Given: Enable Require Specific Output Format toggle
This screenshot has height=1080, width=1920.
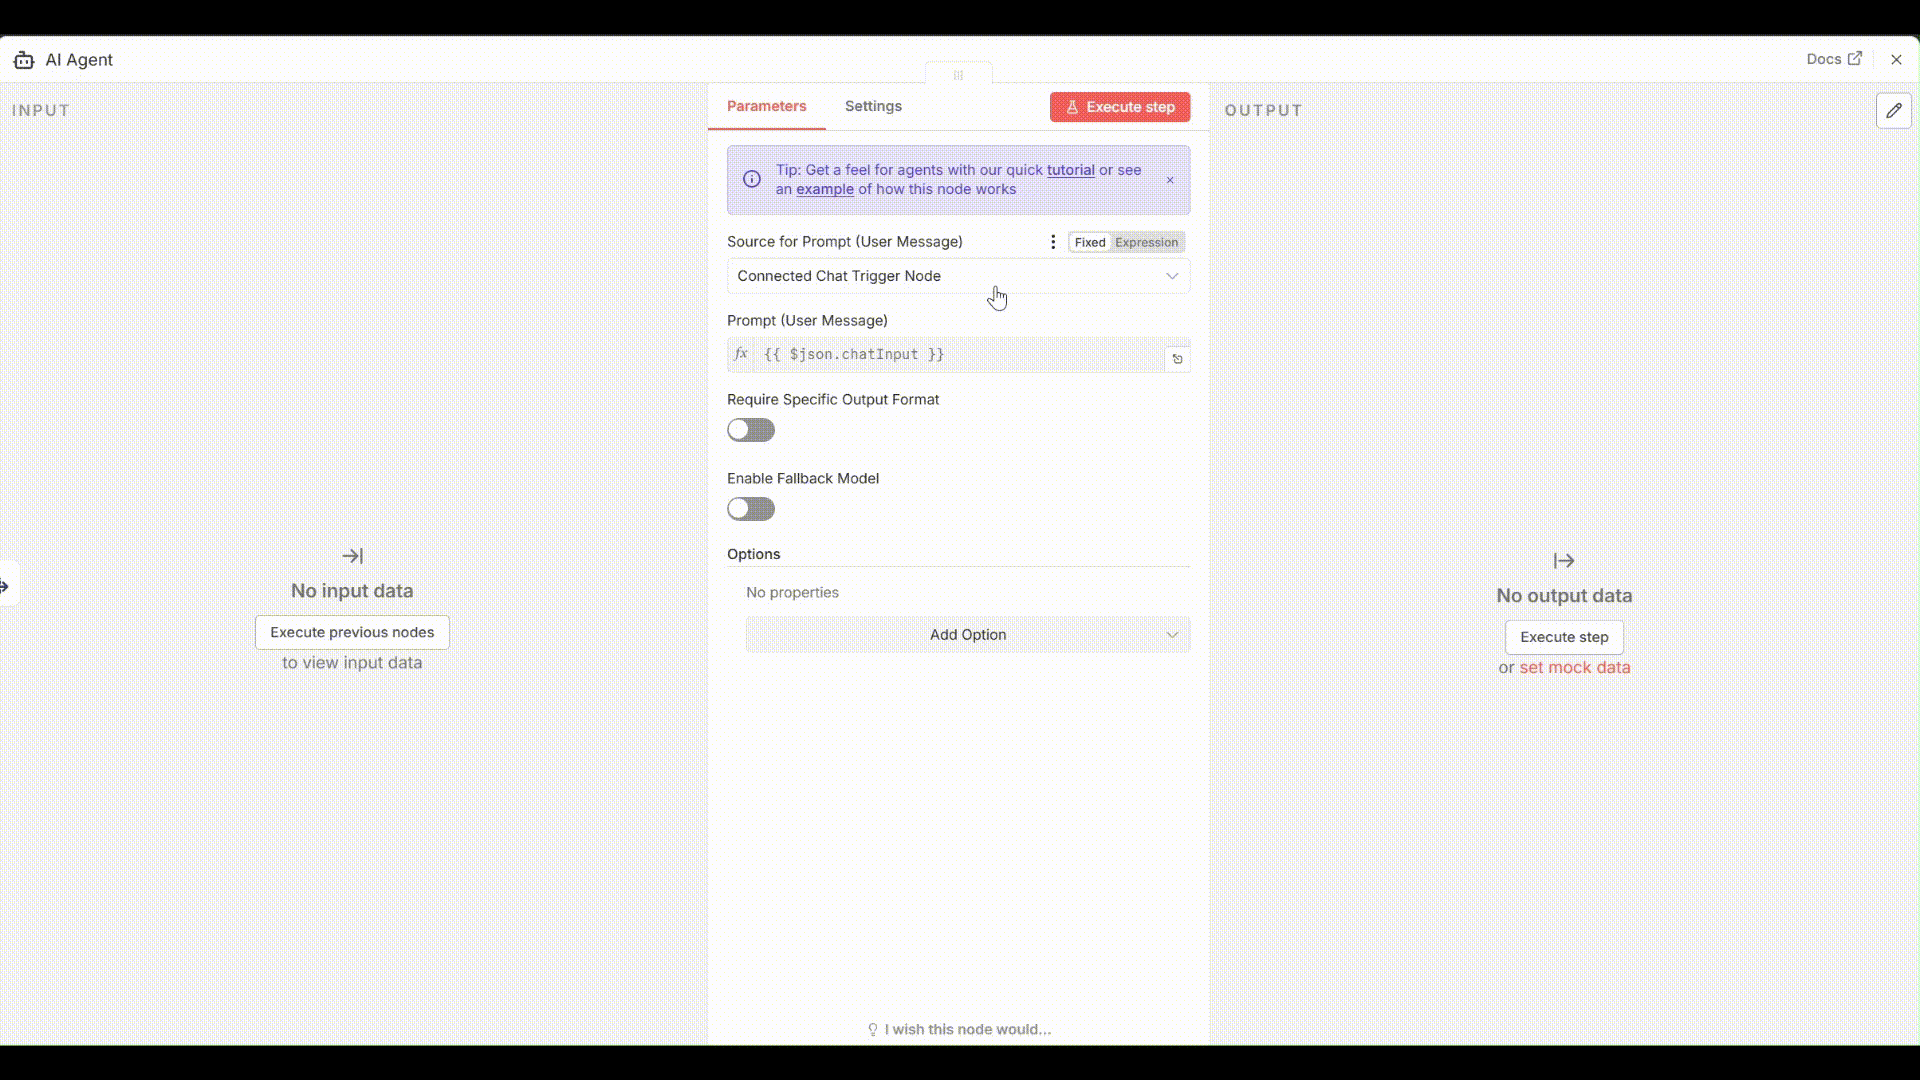Looking at the screenshot, I should click(x=751, y=430).
